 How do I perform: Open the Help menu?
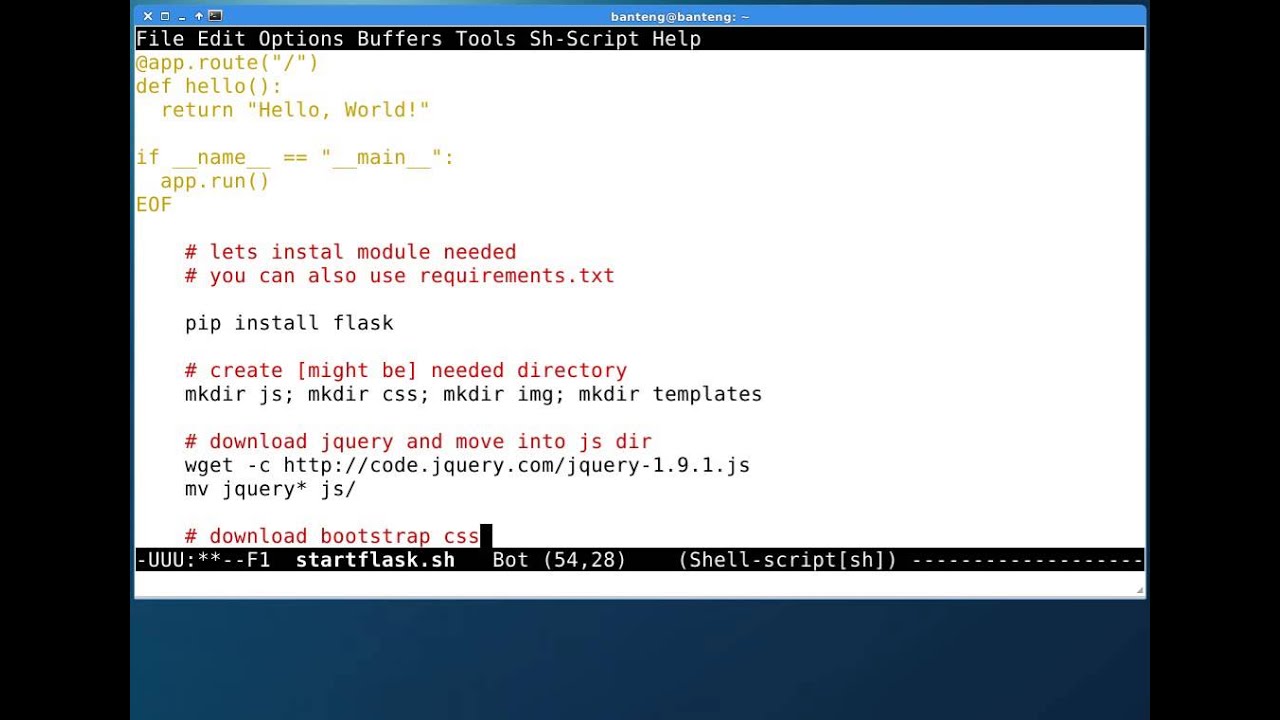676,39
